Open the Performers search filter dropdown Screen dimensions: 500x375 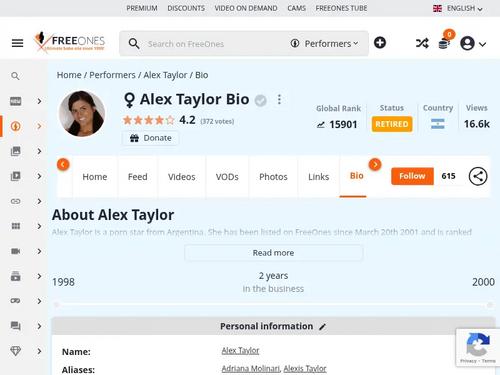(x=324, y=43)
